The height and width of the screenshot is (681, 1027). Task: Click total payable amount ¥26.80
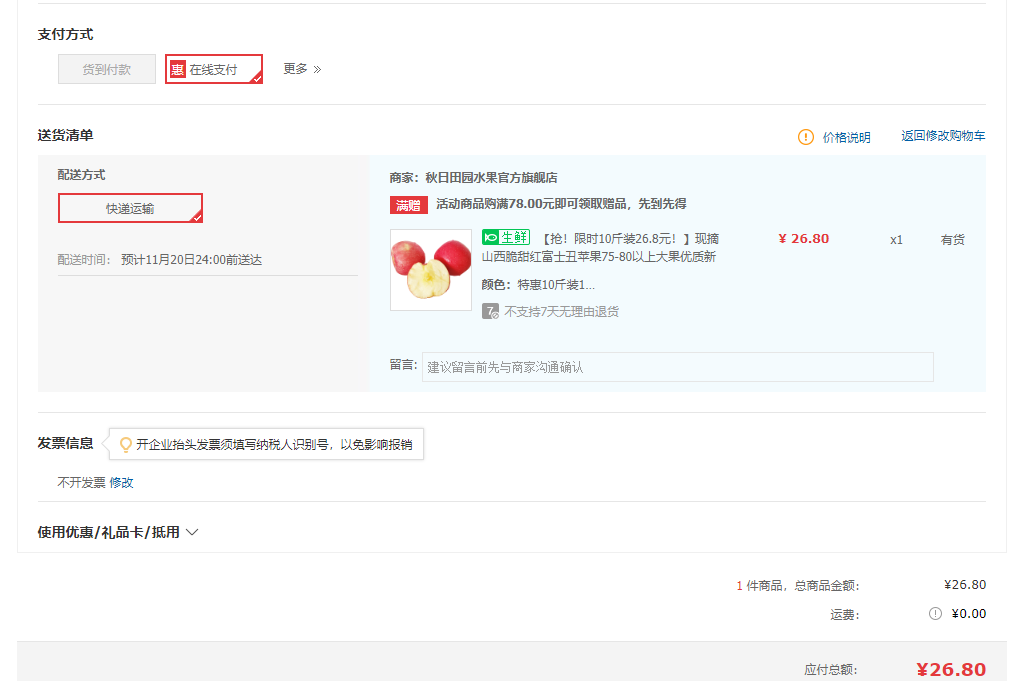pos(951,669)
